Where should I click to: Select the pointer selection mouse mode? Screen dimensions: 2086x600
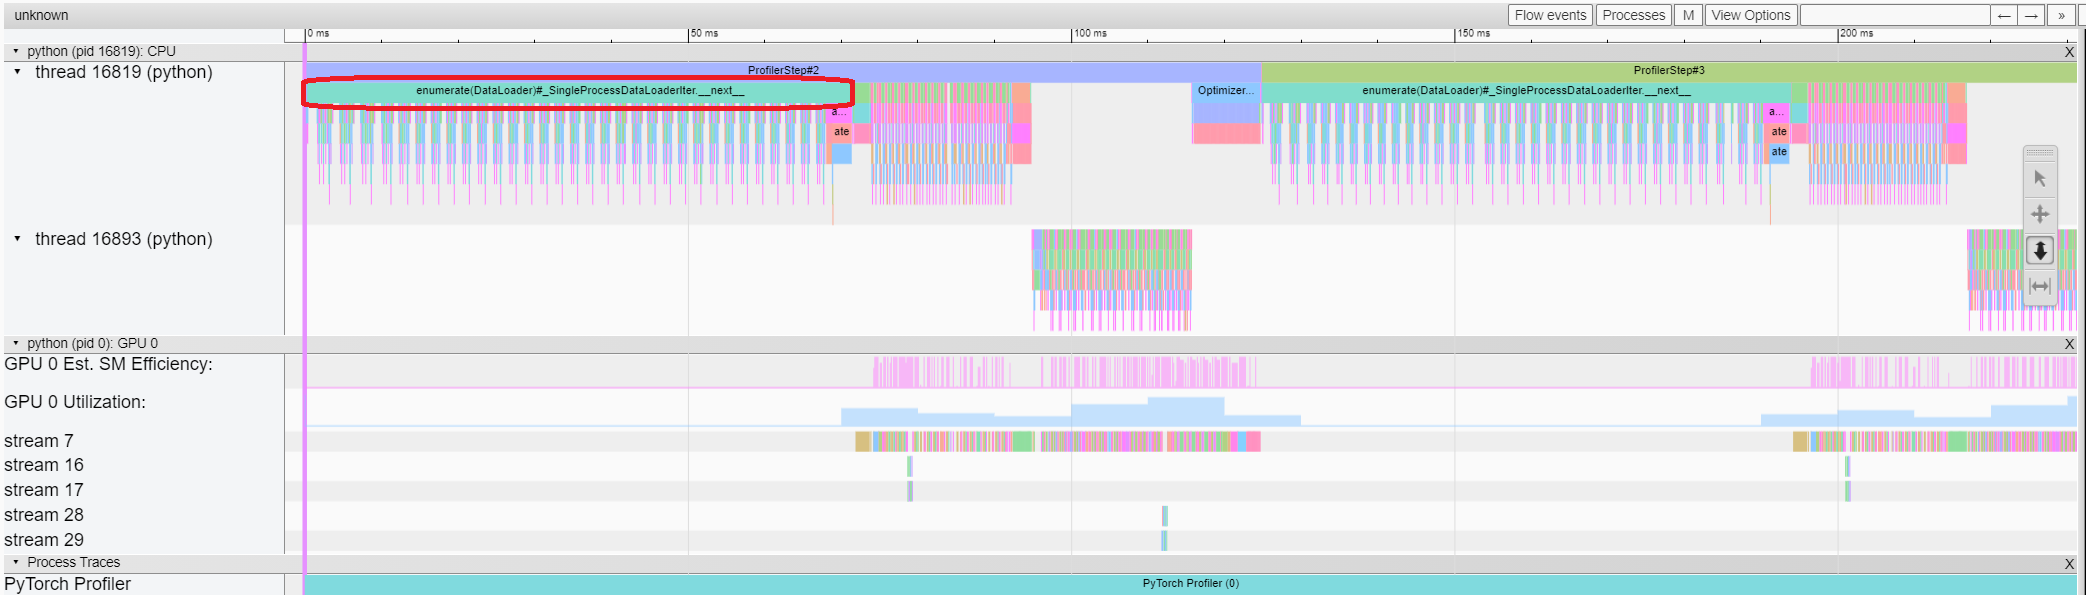(2040, 179)
